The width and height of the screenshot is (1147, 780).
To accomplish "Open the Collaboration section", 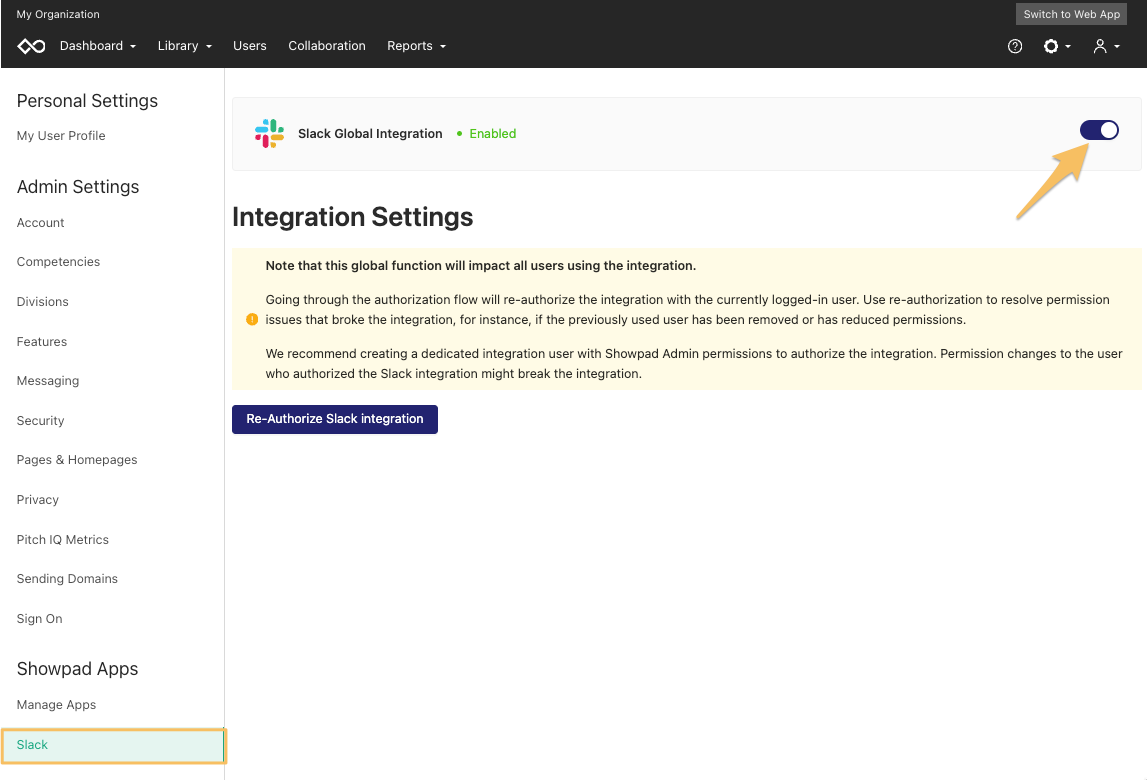I will (326, 45).
